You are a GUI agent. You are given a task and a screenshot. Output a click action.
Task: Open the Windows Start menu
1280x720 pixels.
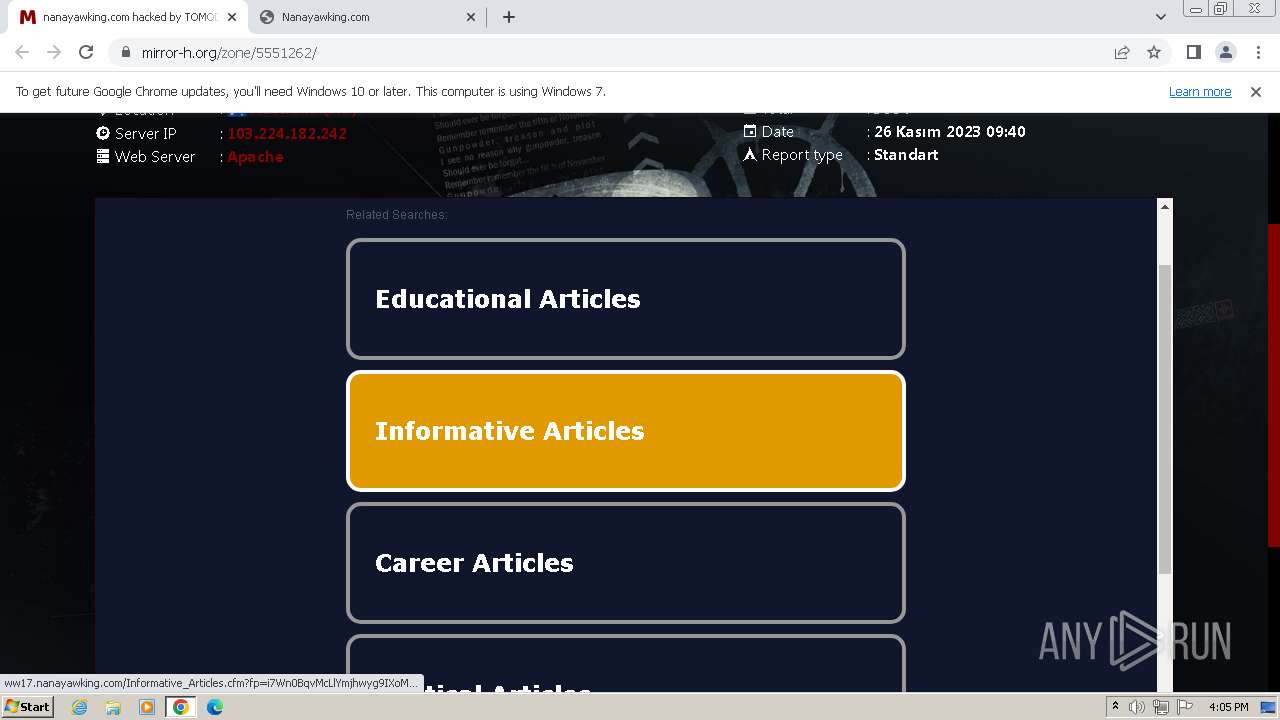click(x=27, y=707)
